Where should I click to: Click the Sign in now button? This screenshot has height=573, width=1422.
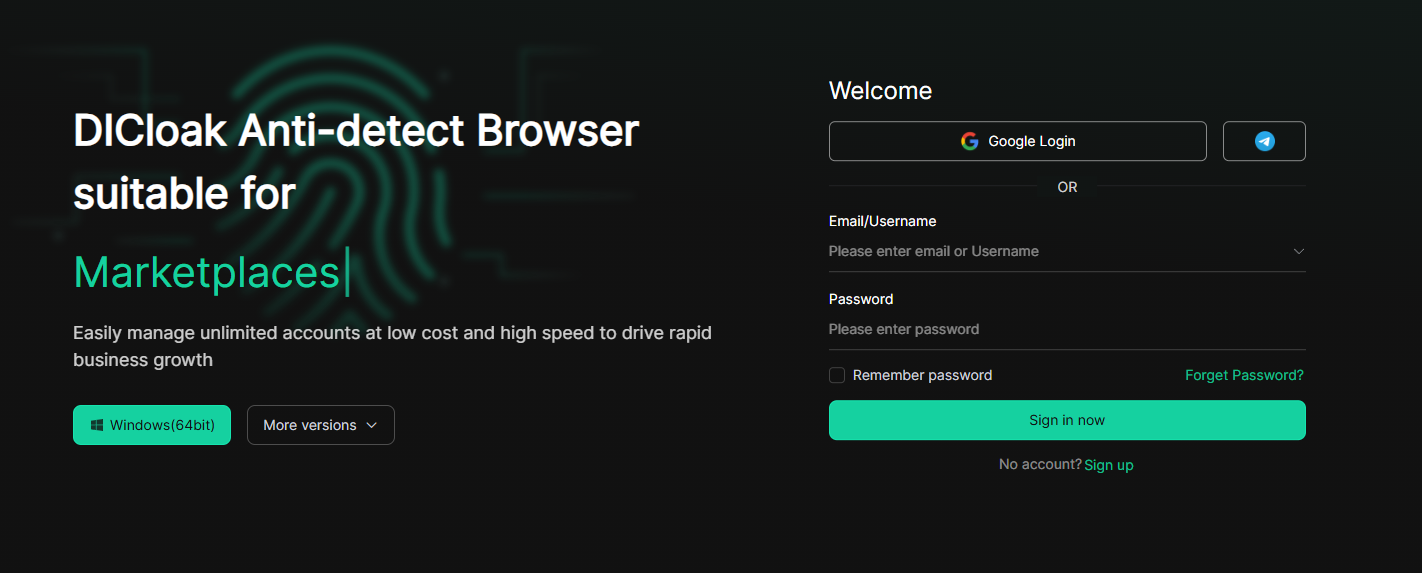[x=1067, y=420]
